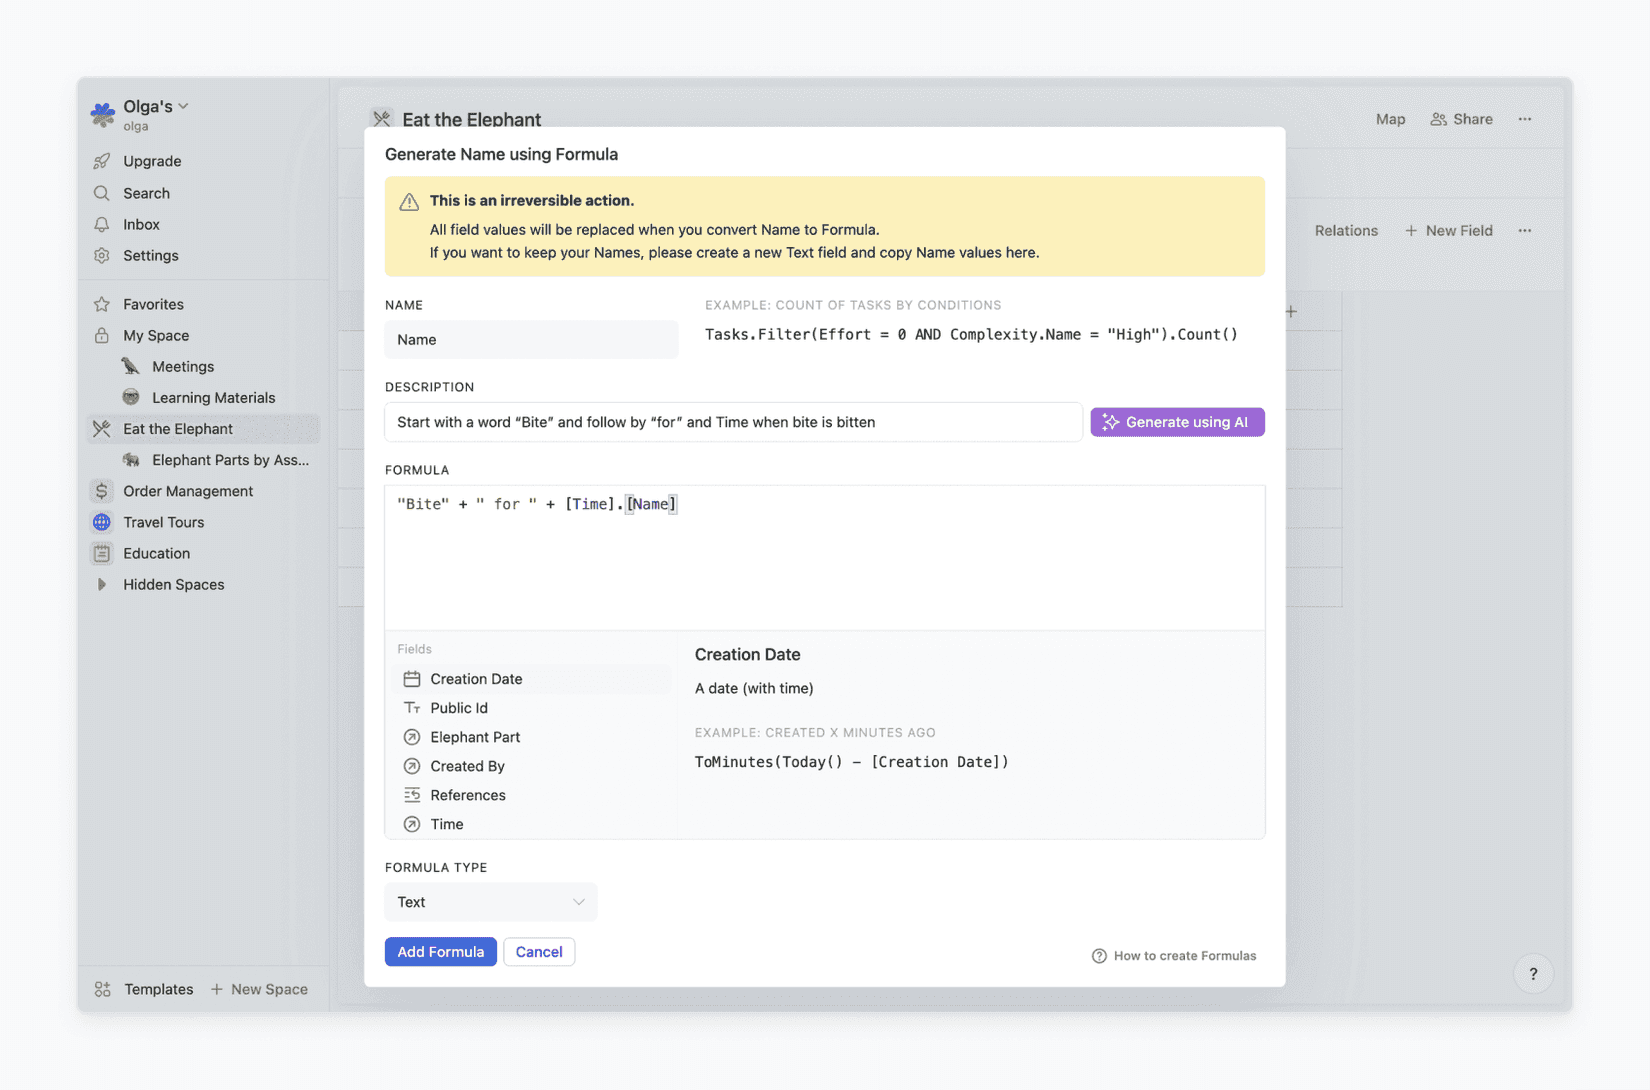
Task: Open Search from the sidebar
Action: coord(147,192)
